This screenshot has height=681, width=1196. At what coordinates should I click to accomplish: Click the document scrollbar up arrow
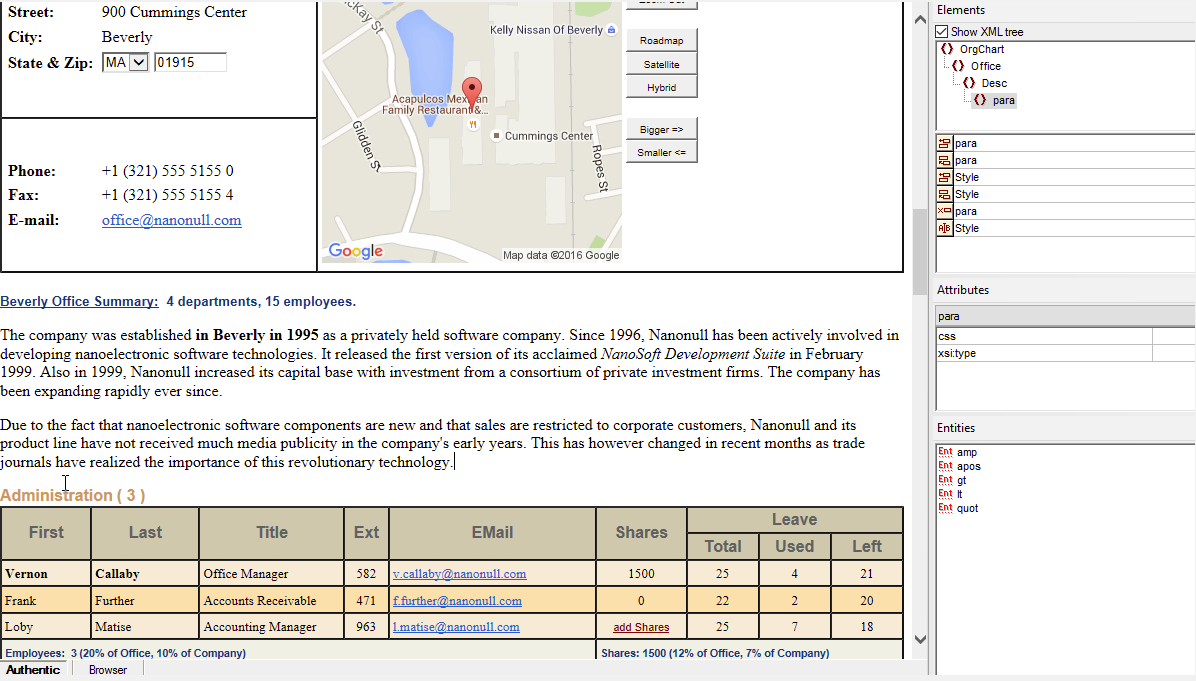(920, 20)
